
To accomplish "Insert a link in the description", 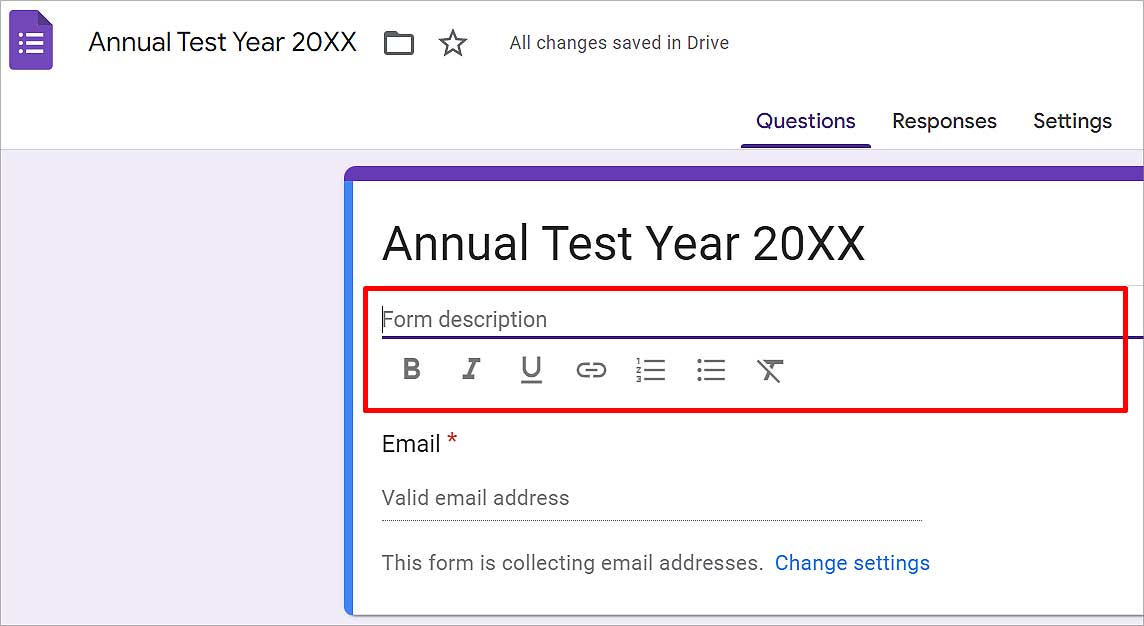I will 591,371.
